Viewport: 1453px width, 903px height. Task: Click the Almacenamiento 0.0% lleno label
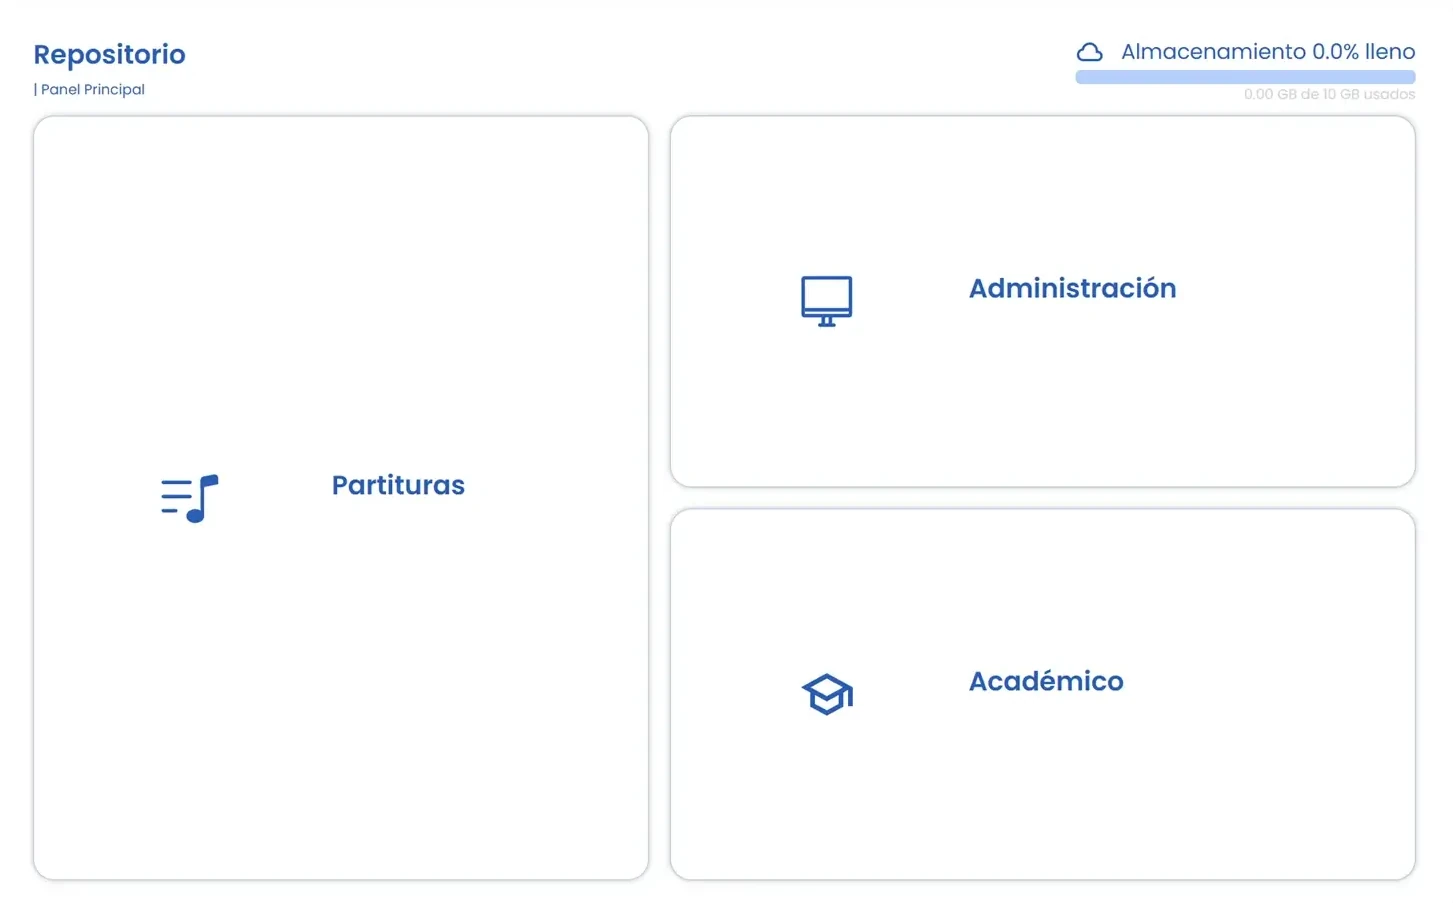coord(1267,51)
